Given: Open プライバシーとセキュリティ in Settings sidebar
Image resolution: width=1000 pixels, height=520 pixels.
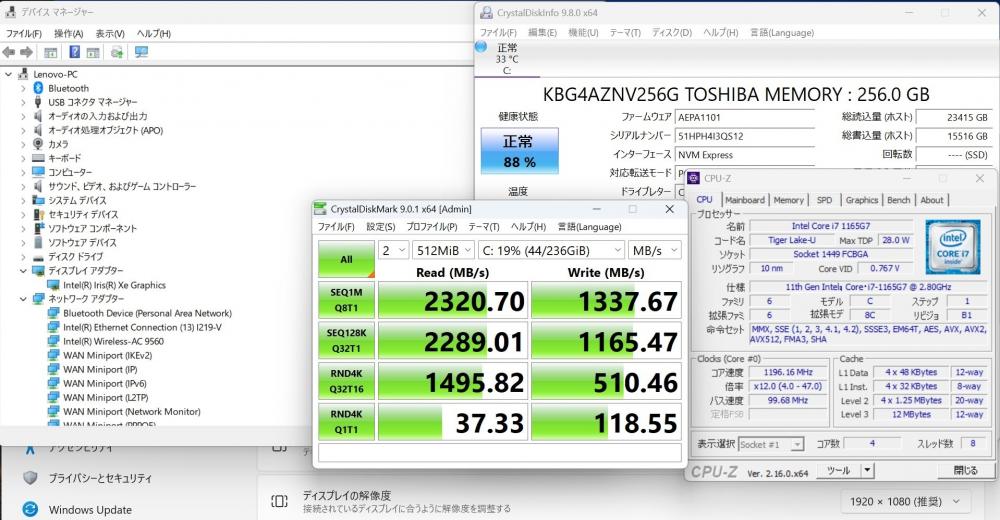Looking at the screenshot, I should (x=89, y=478).
